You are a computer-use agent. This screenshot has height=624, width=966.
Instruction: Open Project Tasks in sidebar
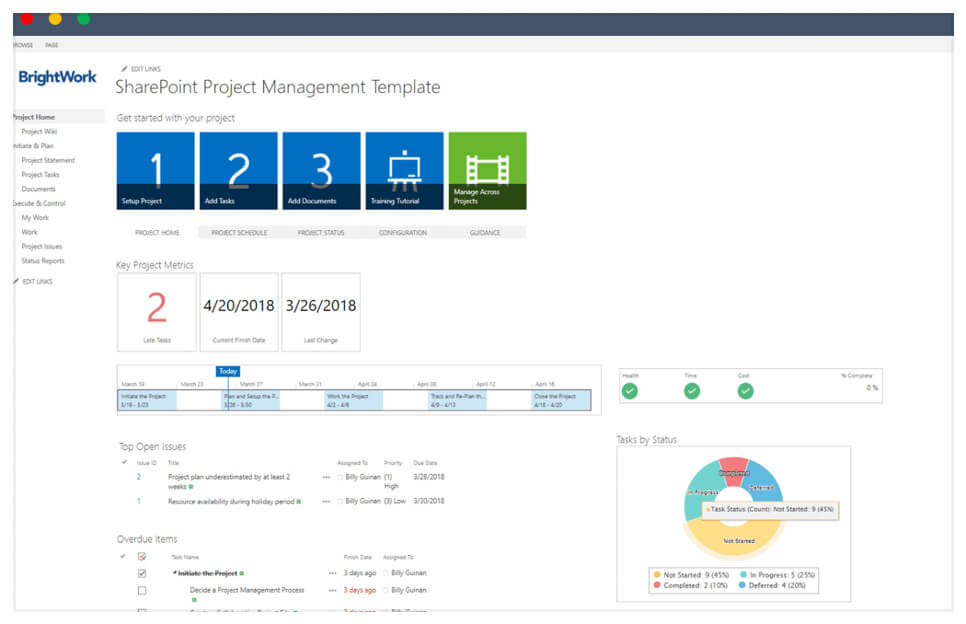[41, 174]
